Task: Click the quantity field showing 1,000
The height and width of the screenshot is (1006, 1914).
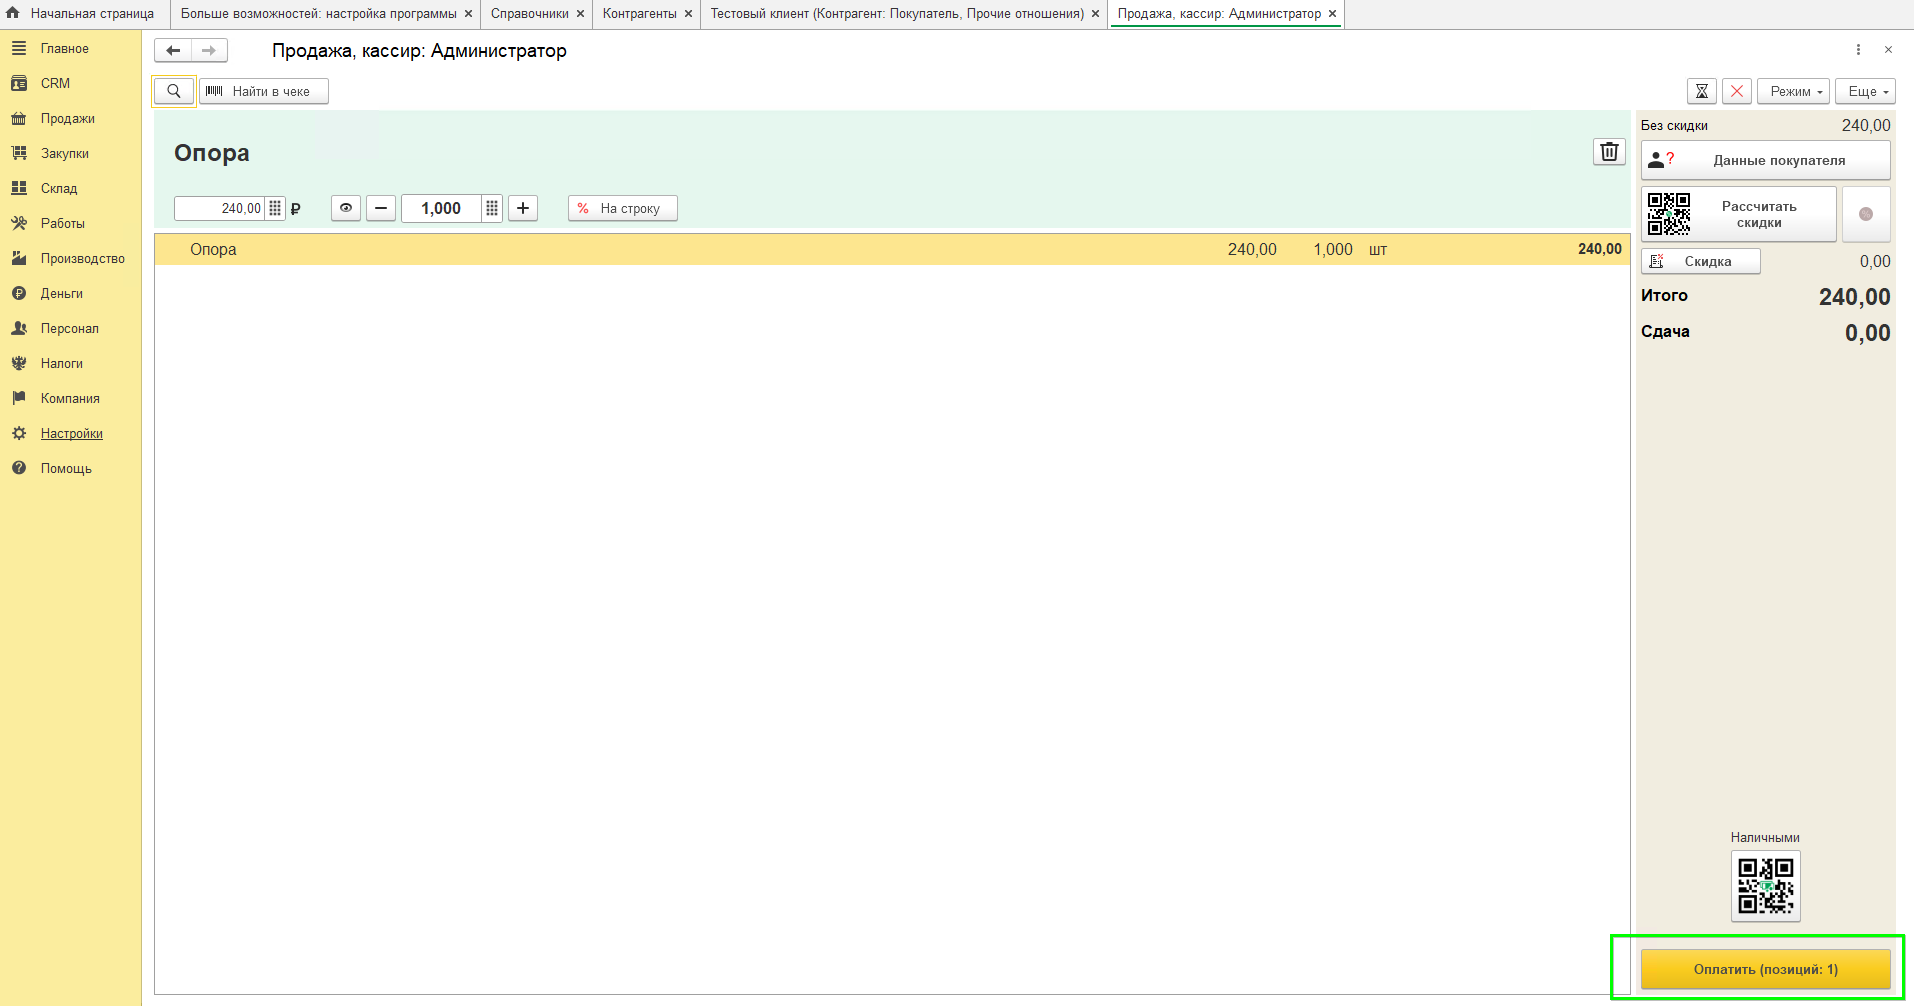Action: [442, 208]
